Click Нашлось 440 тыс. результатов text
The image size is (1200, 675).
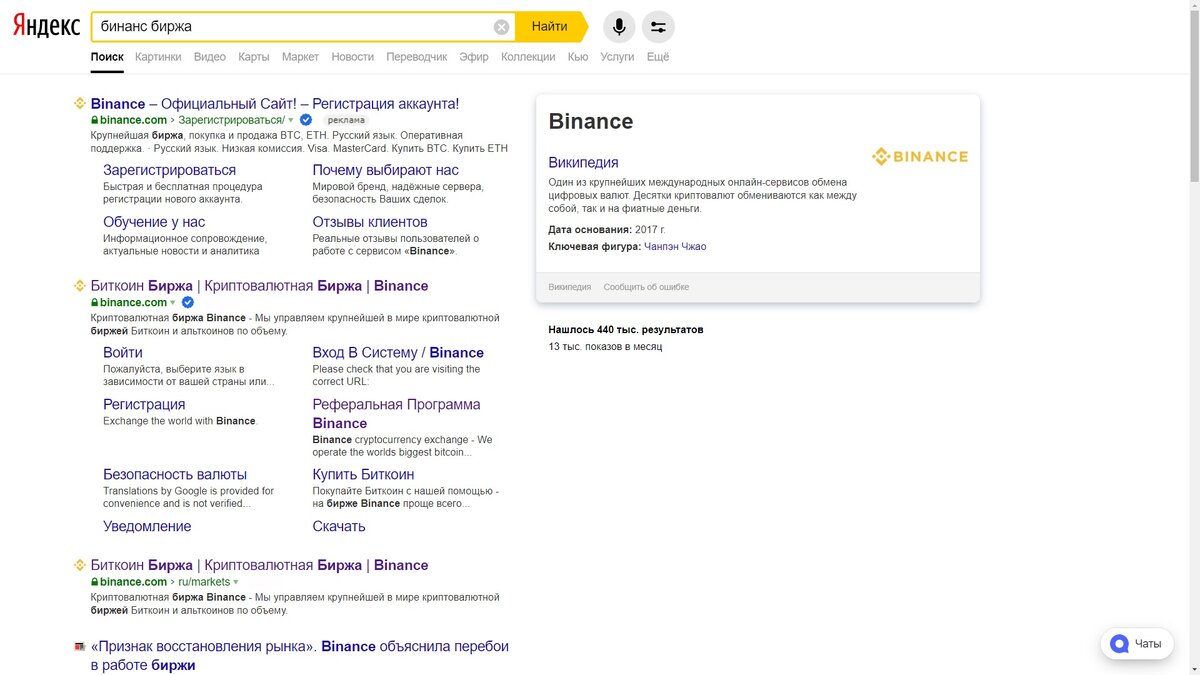[626, 329]
